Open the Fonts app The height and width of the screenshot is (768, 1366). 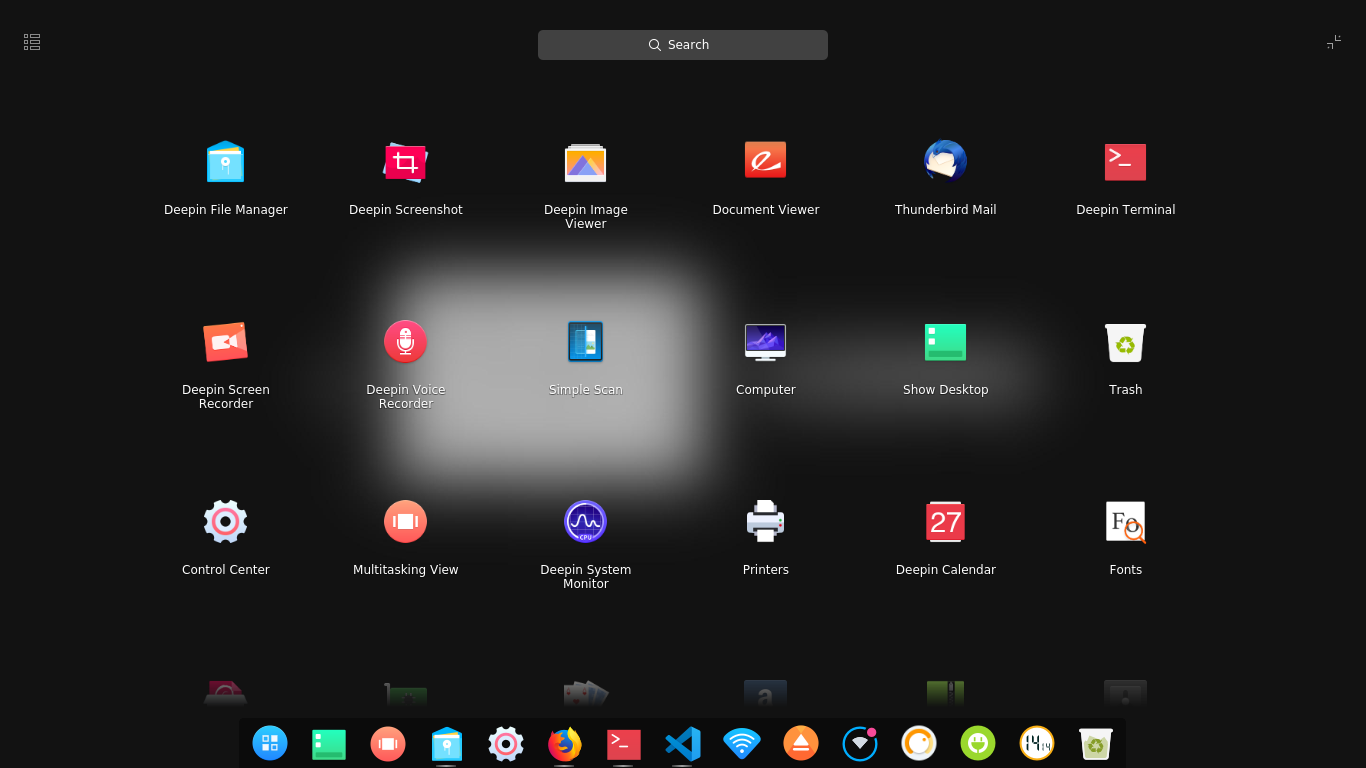coord(1126,522)
